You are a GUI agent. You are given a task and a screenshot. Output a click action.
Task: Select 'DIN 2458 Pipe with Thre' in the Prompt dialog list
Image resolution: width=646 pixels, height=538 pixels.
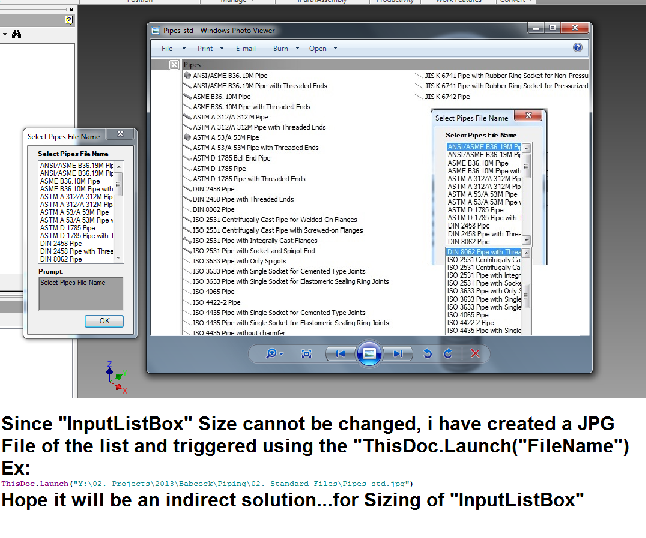coord(77,251)
